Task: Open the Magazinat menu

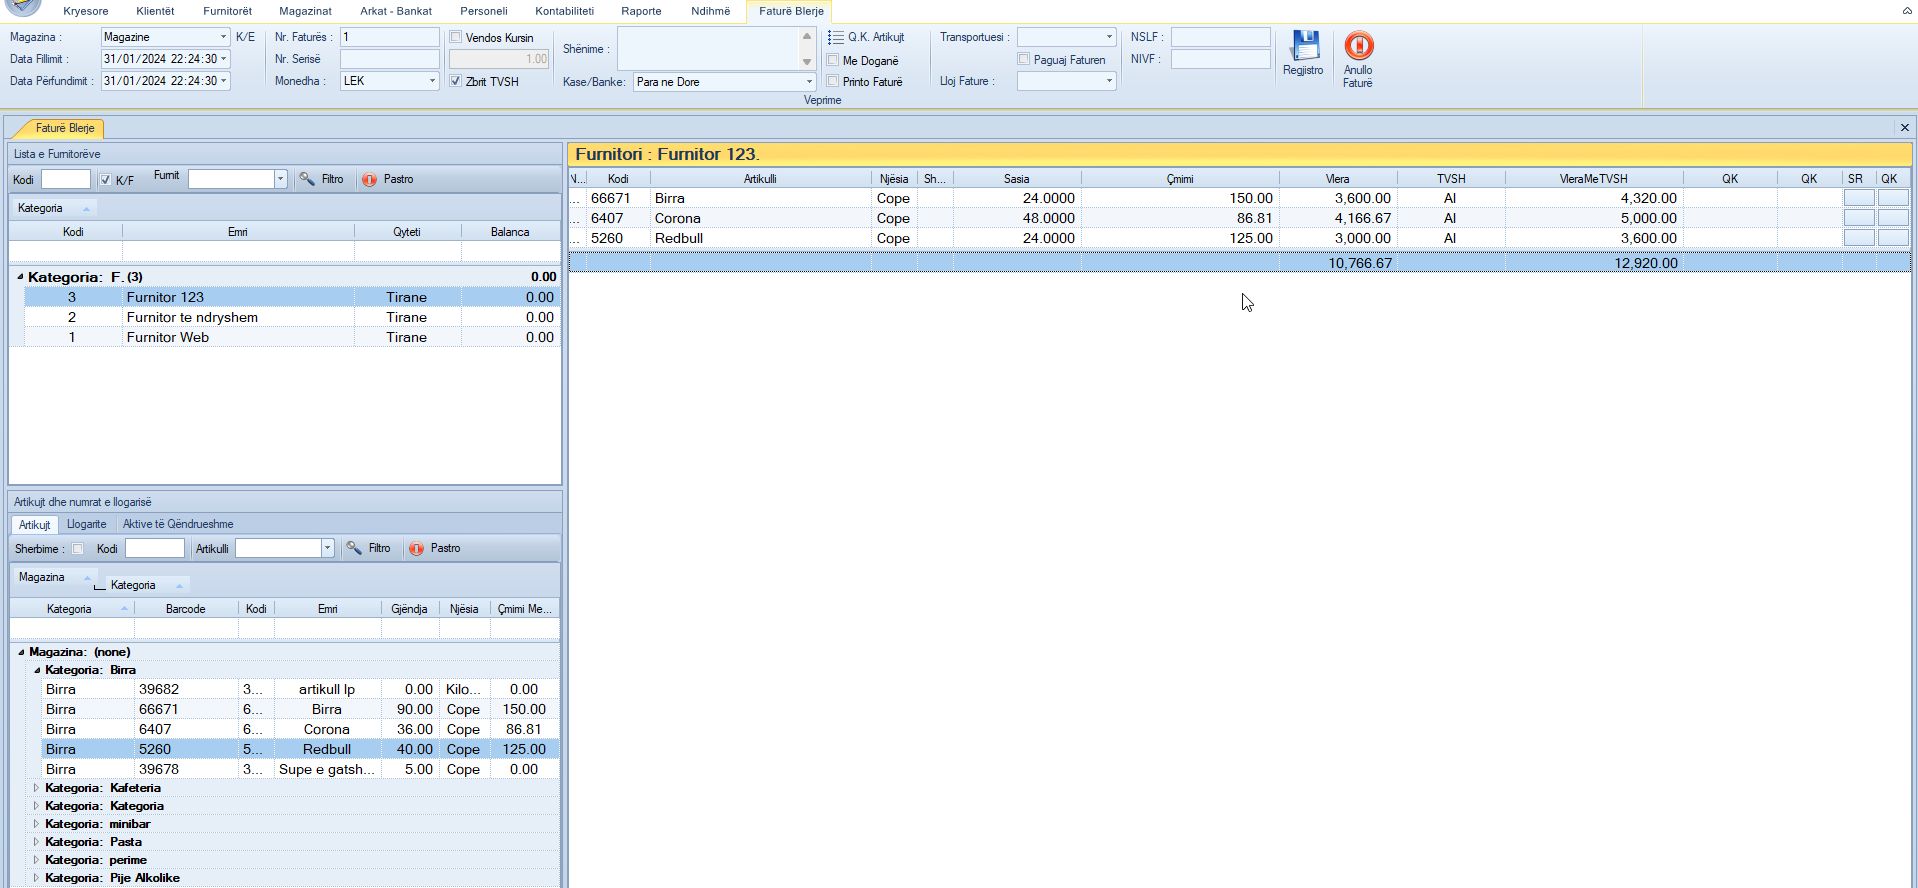Action: 305,11
